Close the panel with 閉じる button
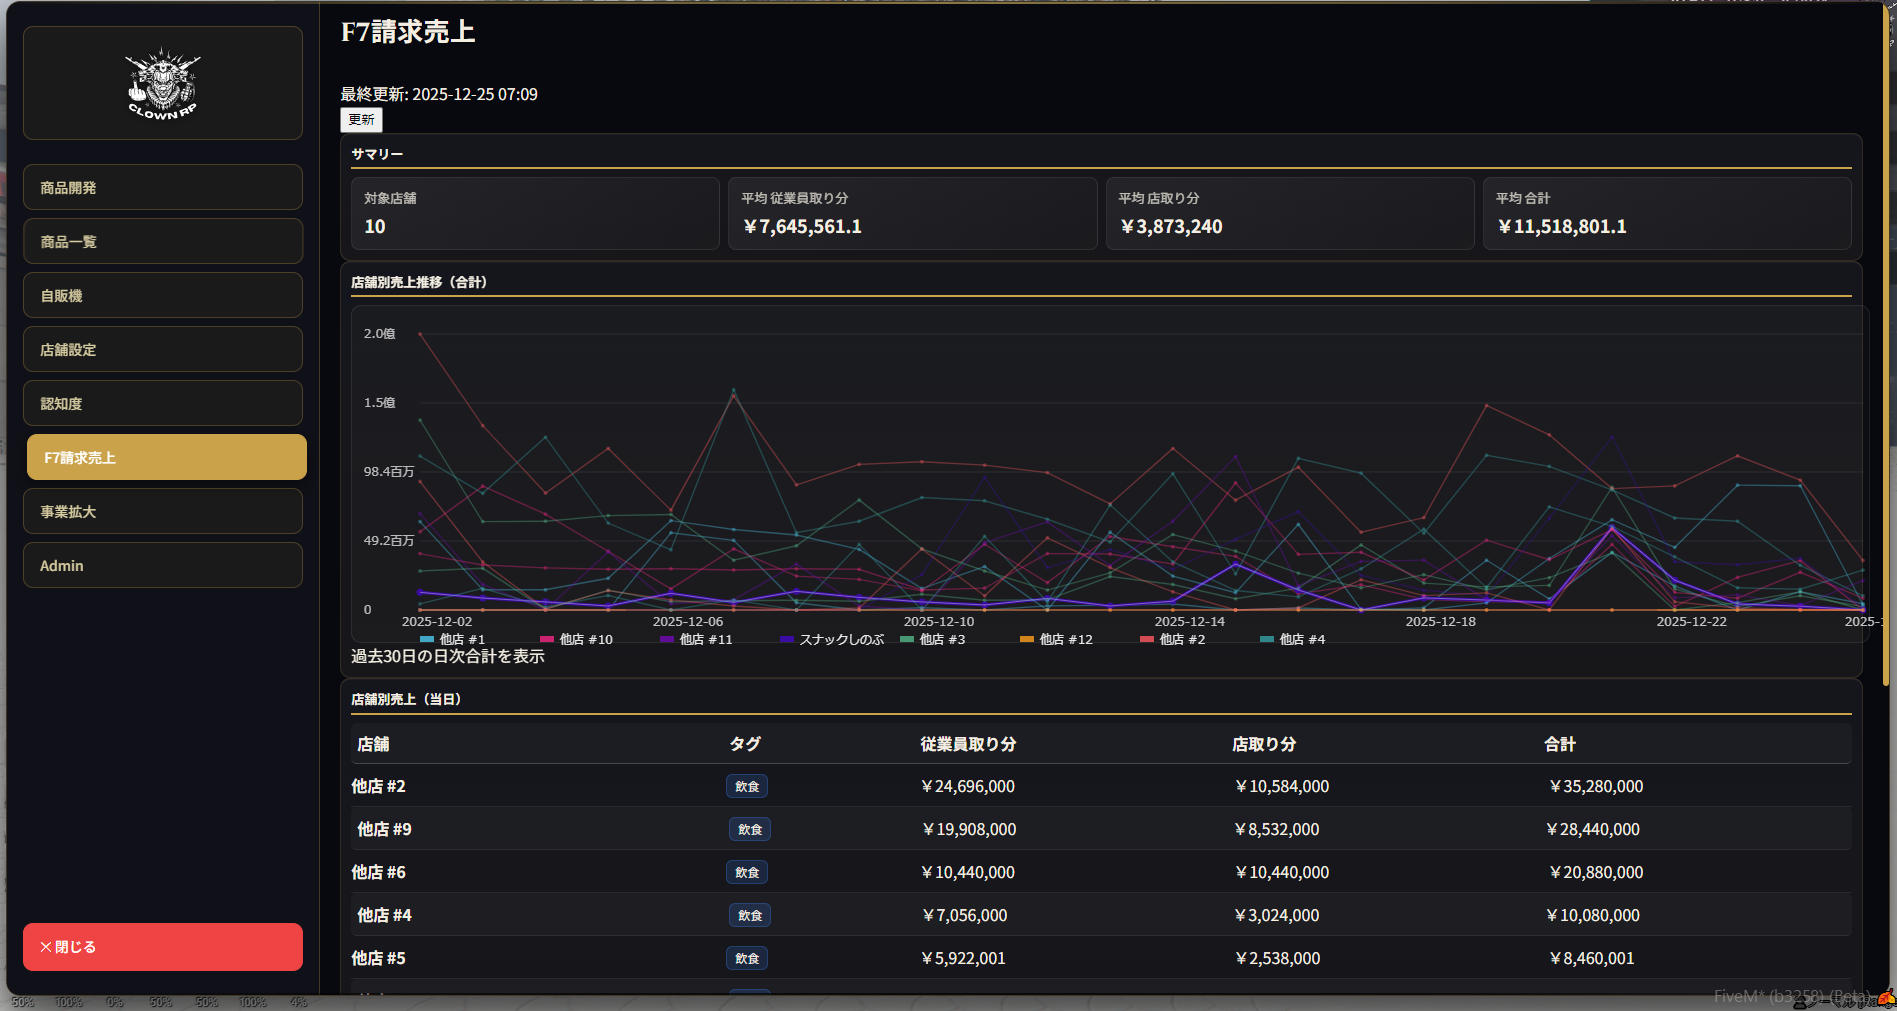The height and width of the screenshot is (1011, 1897). [163, 947]
